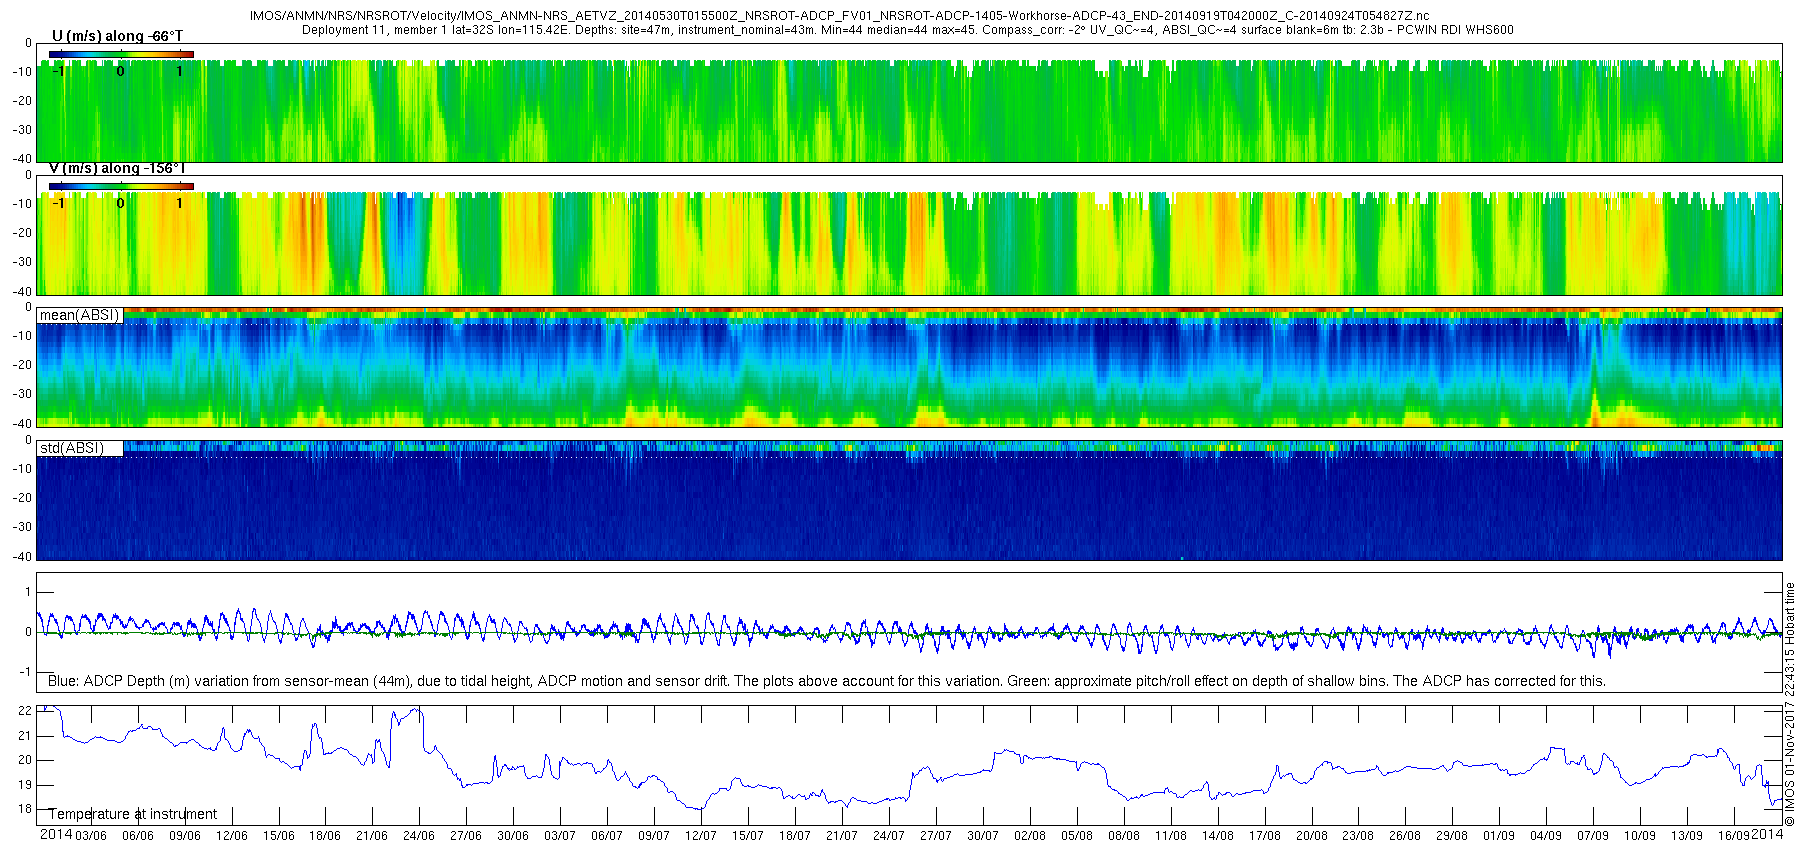The image size is (1800, 850).
Task: Click the 'std(ABSI)' panel label
Action: click(71, 448)
